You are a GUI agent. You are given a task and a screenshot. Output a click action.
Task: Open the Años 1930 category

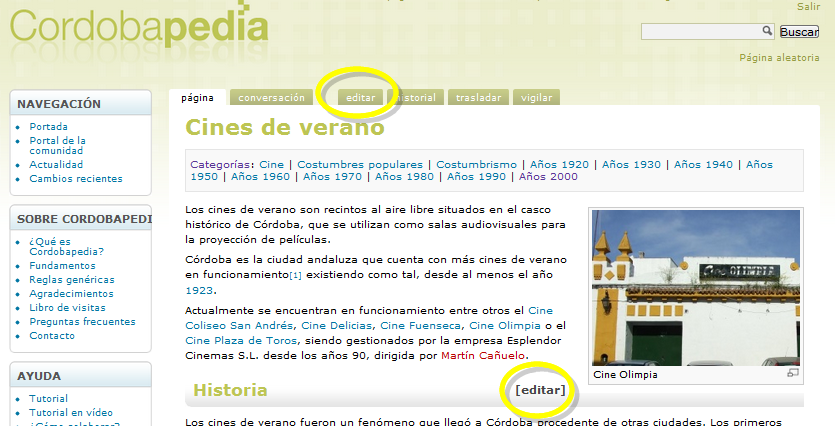click(x=631, y=165)
